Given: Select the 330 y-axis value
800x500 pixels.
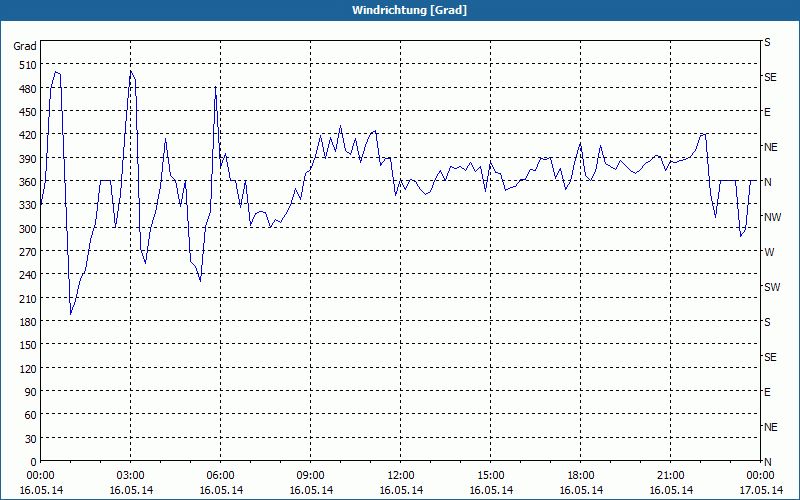Looking at the screenshot, I should coord(29,205).
